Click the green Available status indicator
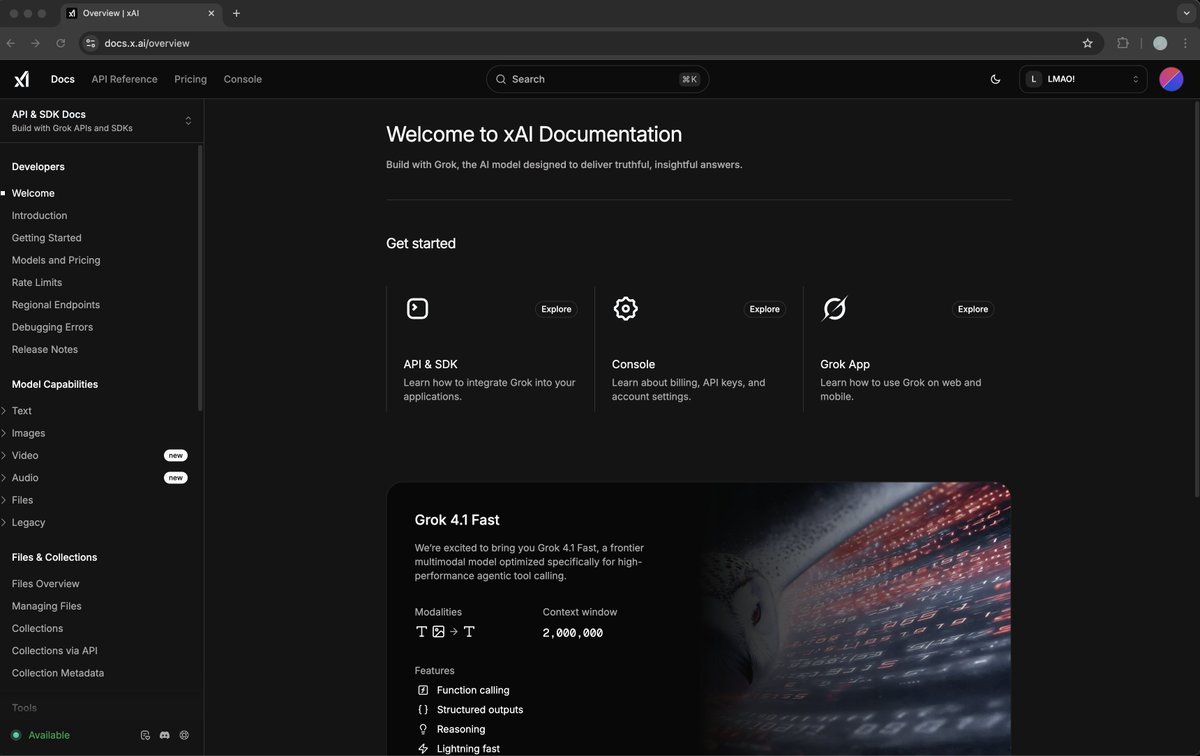Screen dimensions: 1200x756 coord(41,735)
